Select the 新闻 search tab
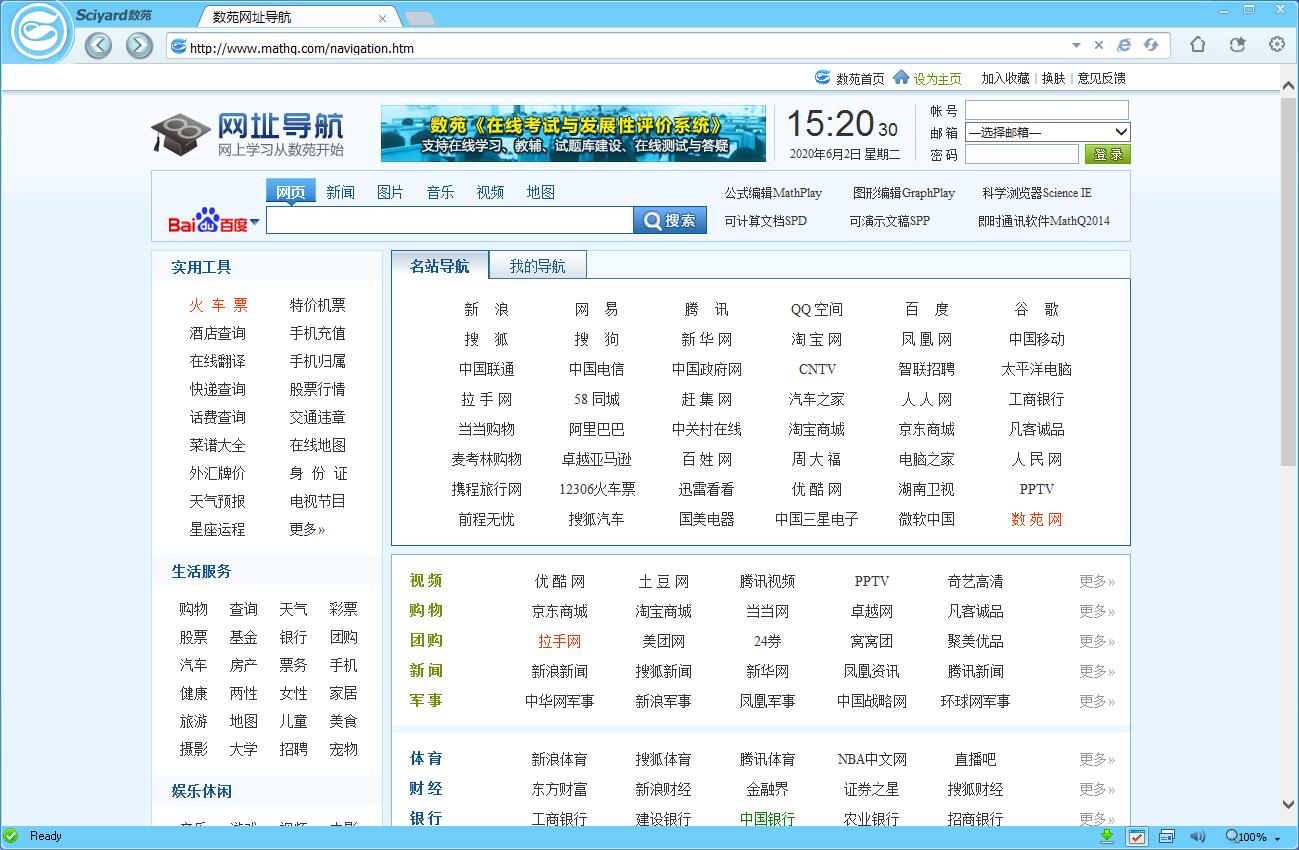Viewport: 1299px width, 850px height. pyautogui.click(x=341, y=192)
